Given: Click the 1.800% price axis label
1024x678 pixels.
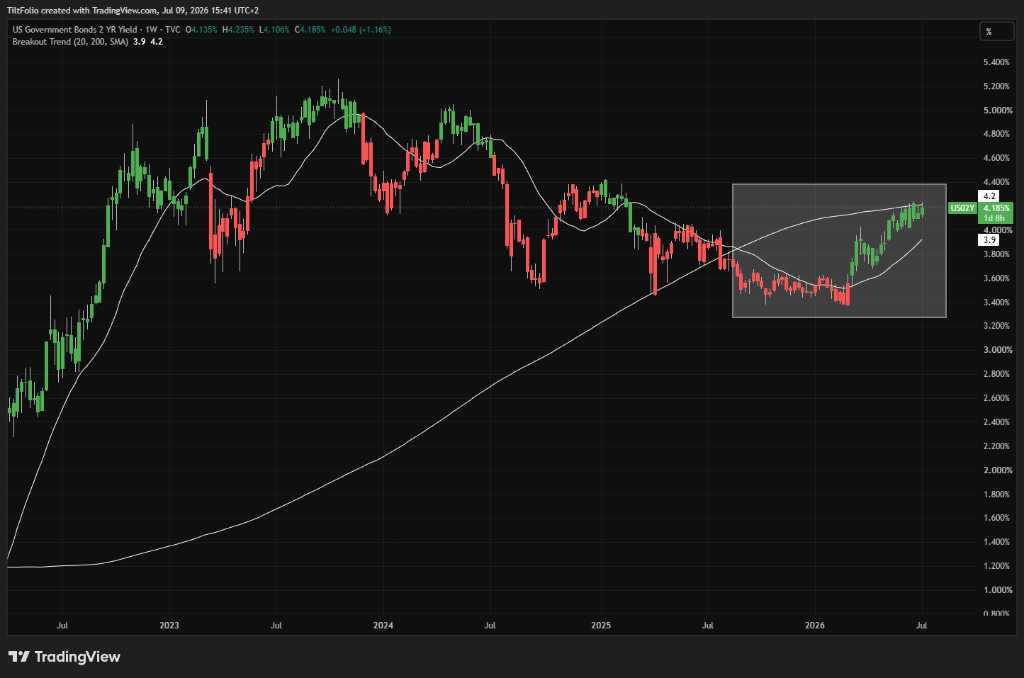Looking at the screenshot, I should coord(997,494).
